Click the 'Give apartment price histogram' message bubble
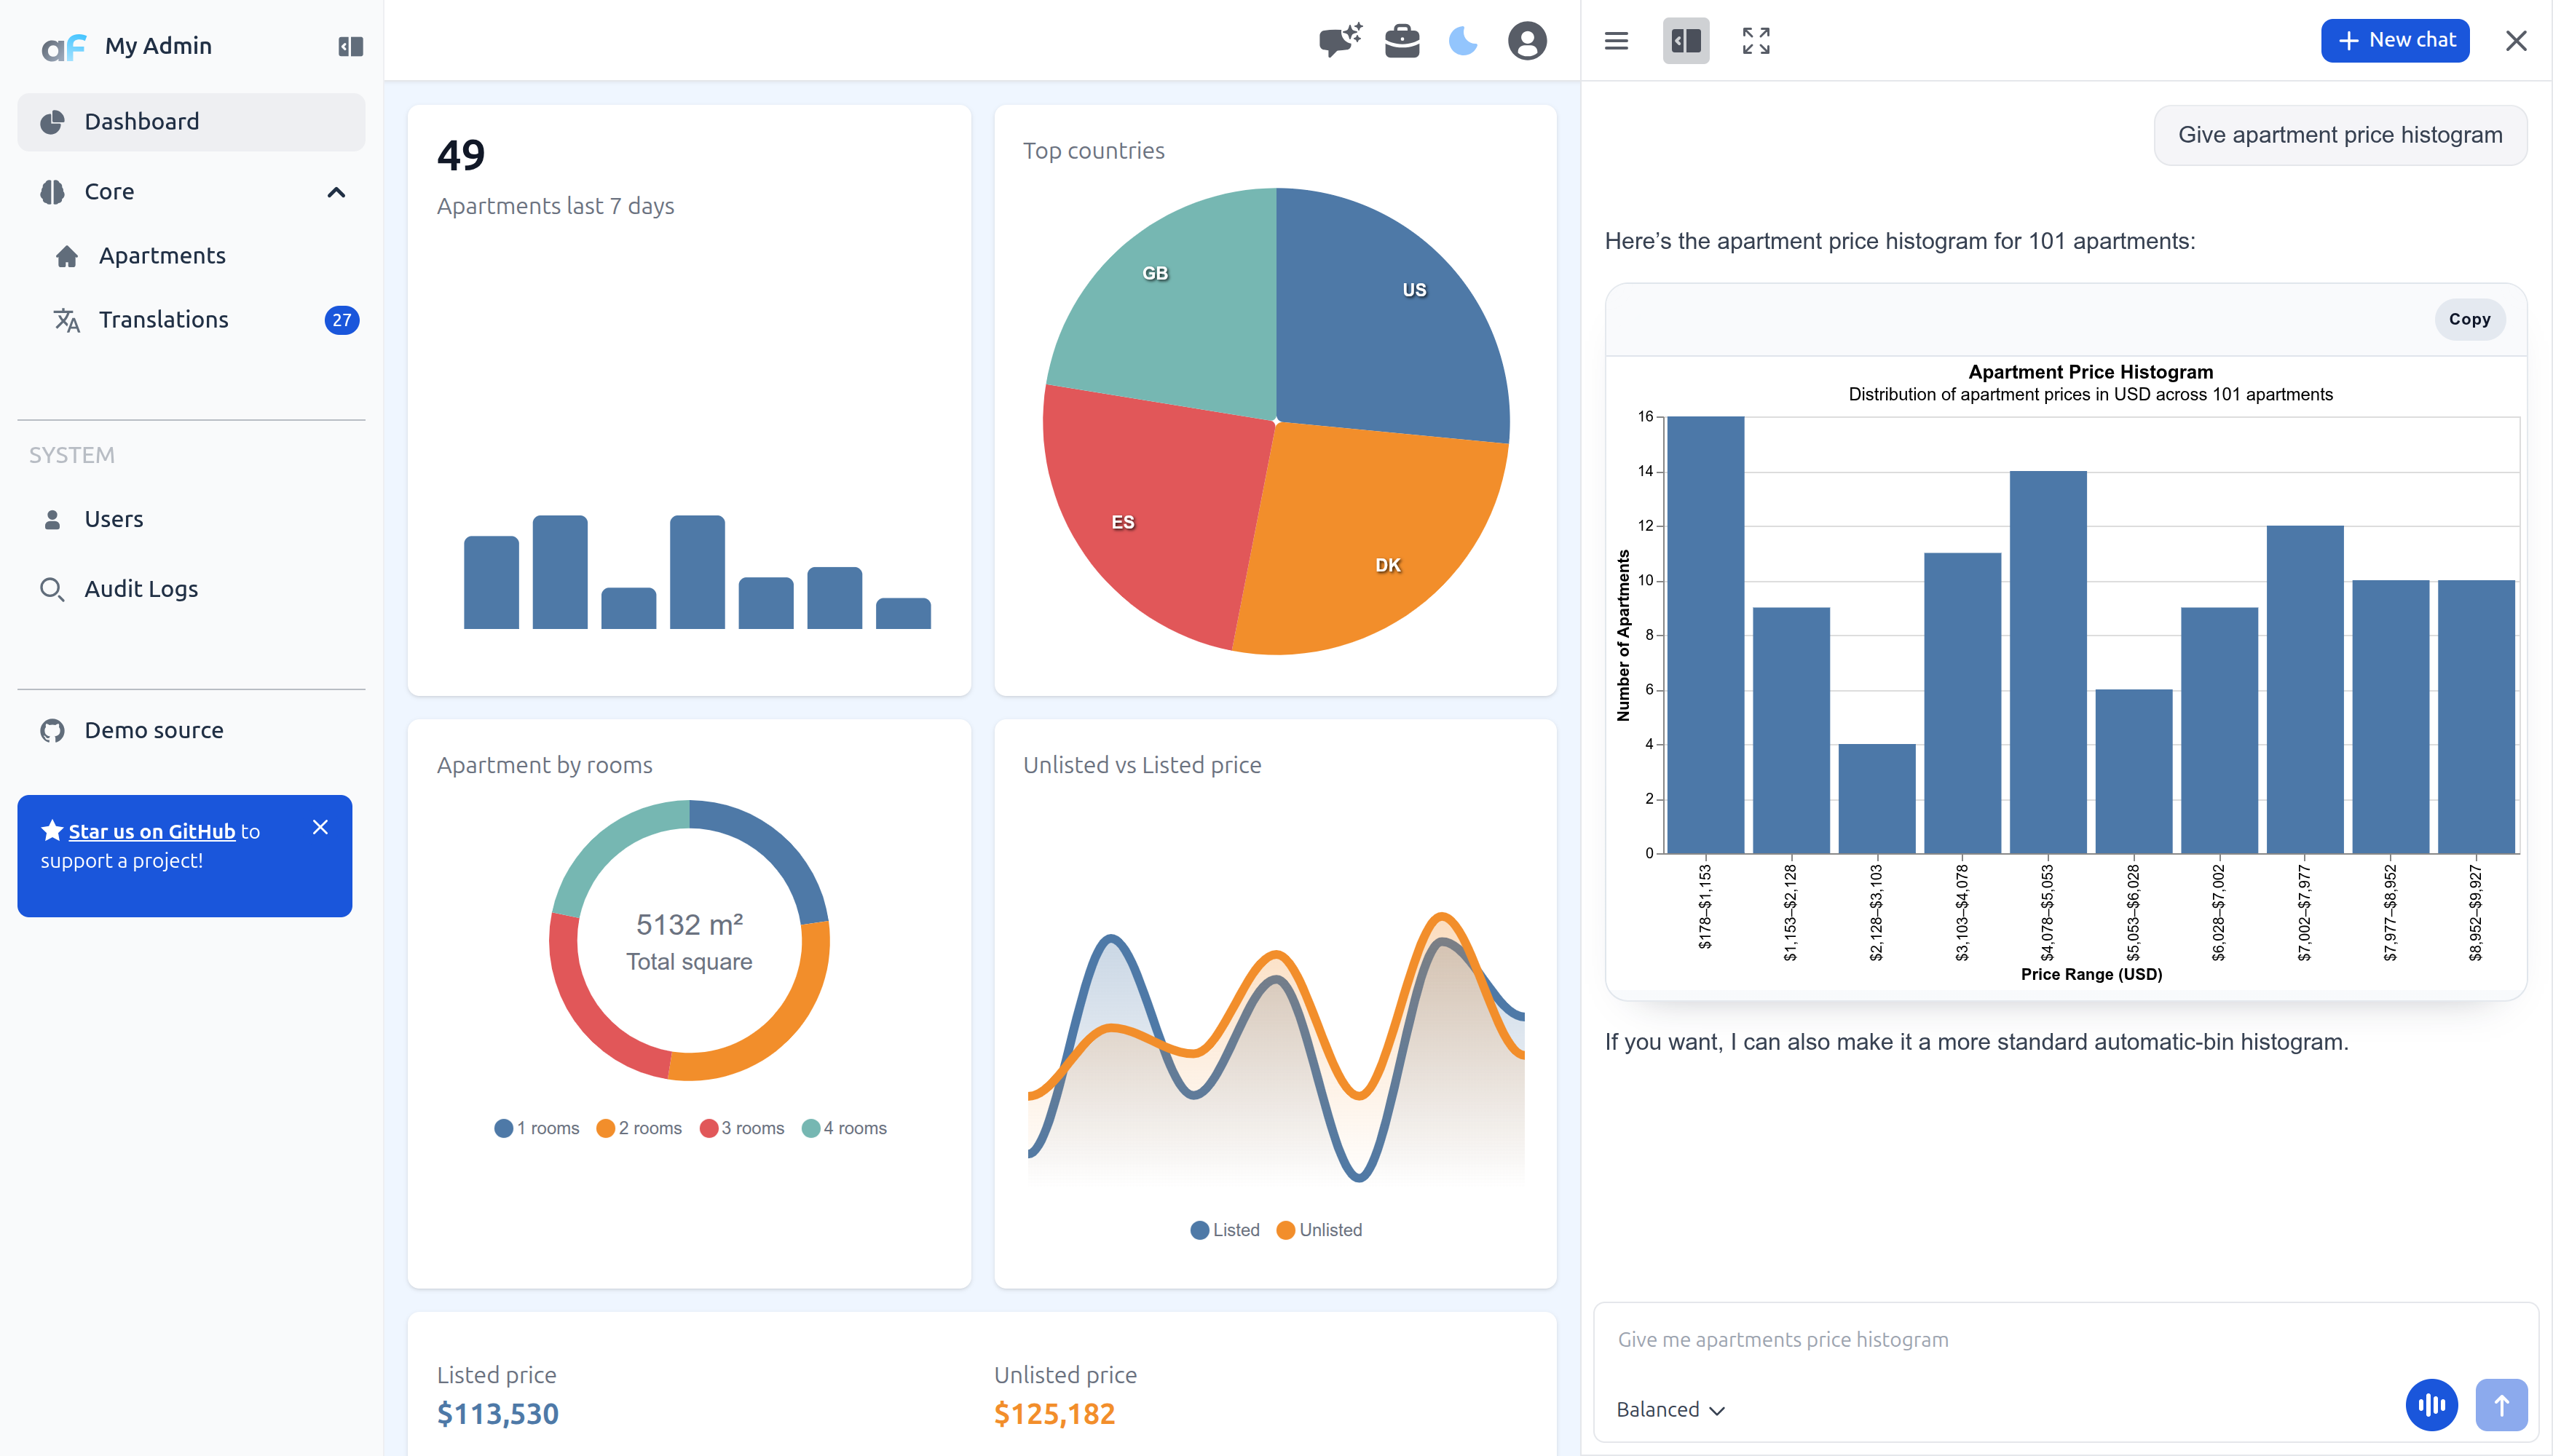Screen dimensions: 2553x1456 point(2340,135)
